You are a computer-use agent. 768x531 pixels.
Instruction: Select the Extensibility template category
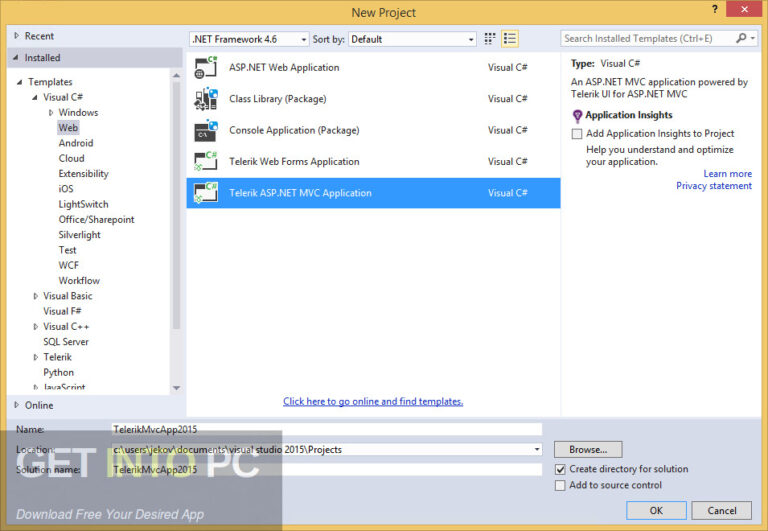(83, 173)
